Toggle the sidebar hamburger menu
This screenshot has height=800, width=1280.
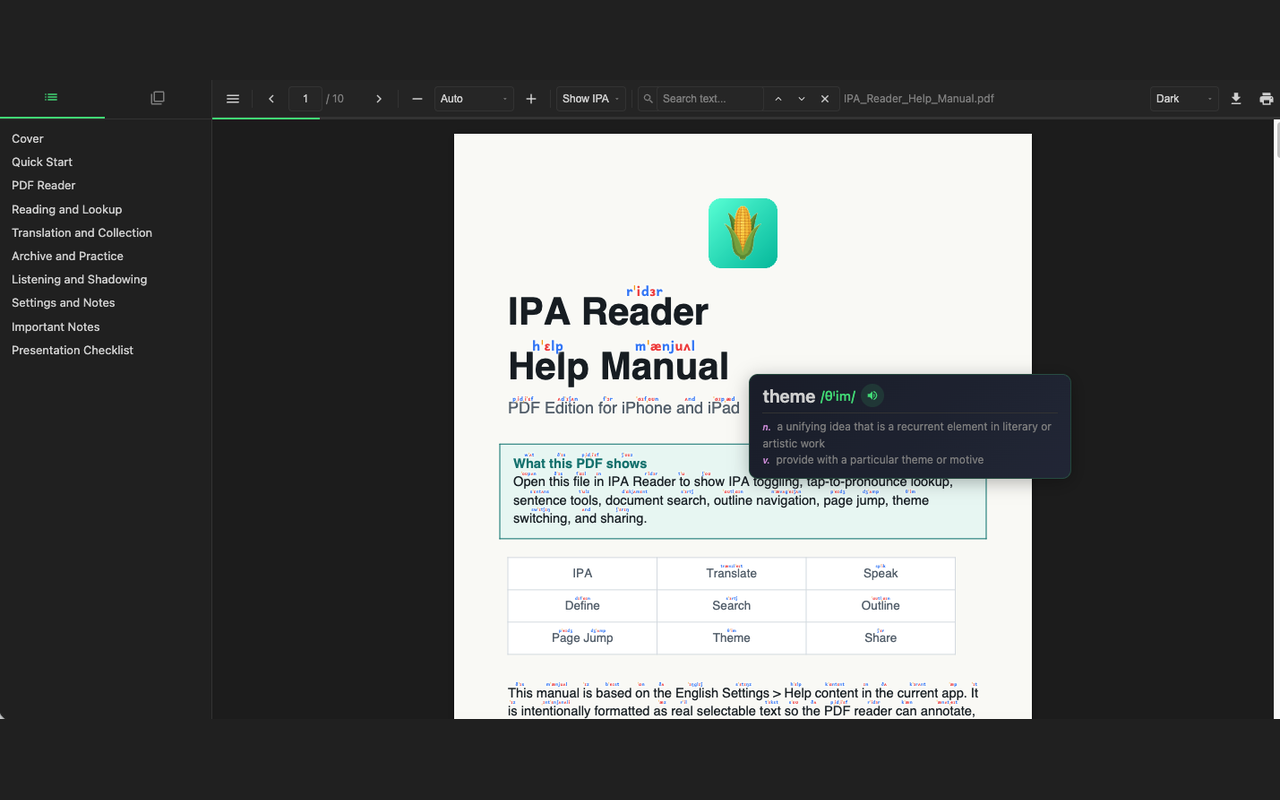233,99
